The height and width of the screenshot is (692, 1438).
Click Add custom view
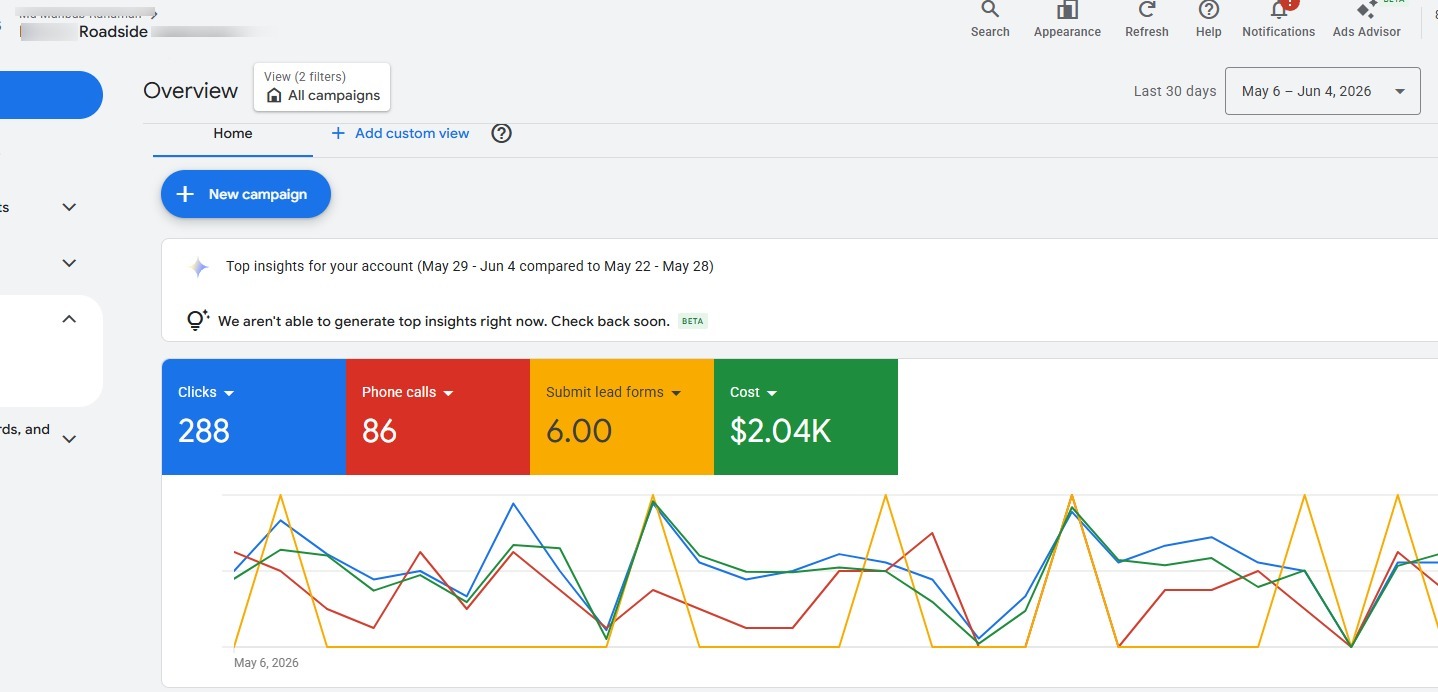coord(400,133)
